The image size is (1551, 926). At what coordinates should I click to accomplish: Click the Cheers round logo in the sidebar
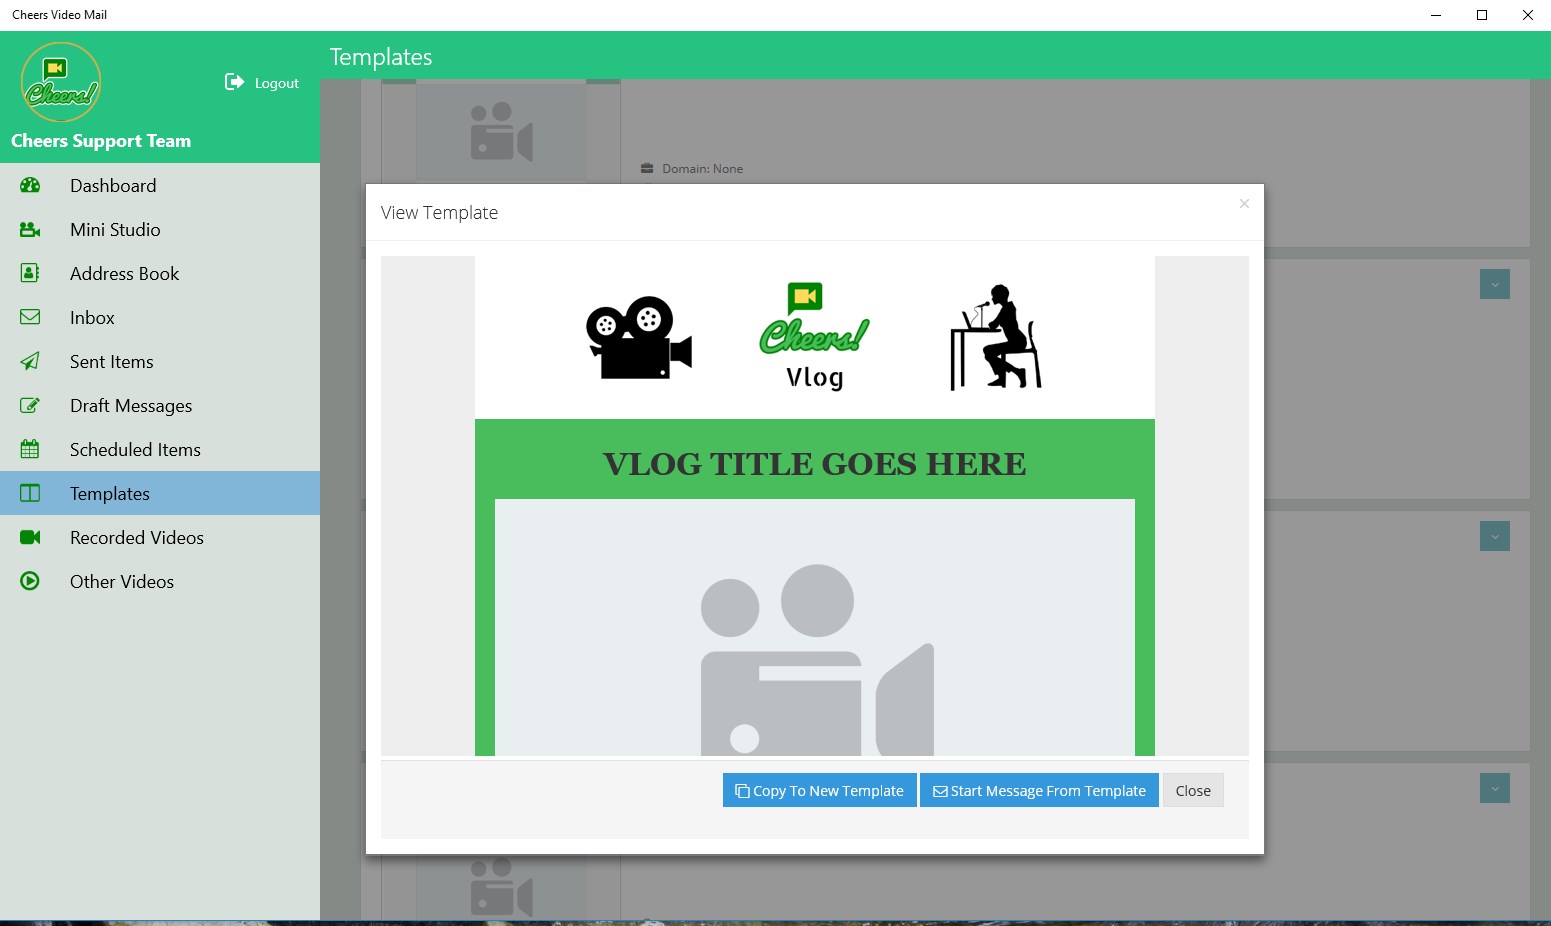pos(61,82)
